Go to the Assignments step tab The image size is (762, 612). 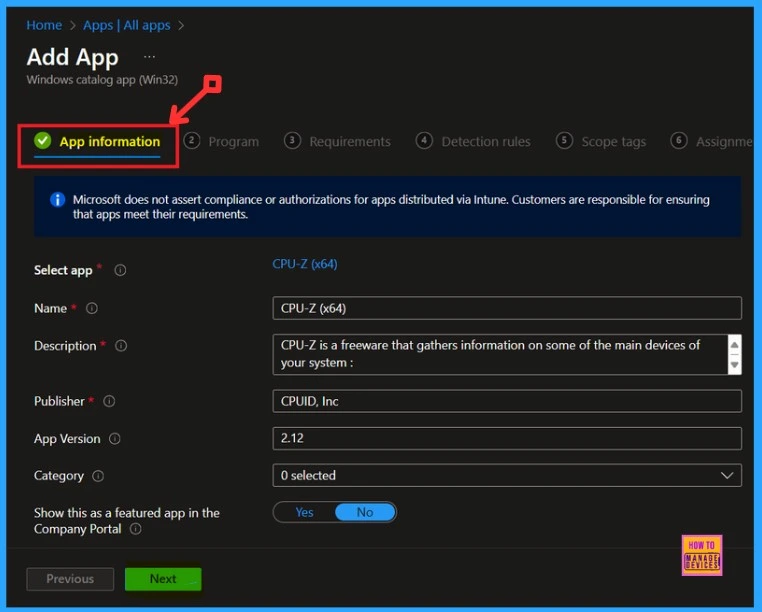711,141
